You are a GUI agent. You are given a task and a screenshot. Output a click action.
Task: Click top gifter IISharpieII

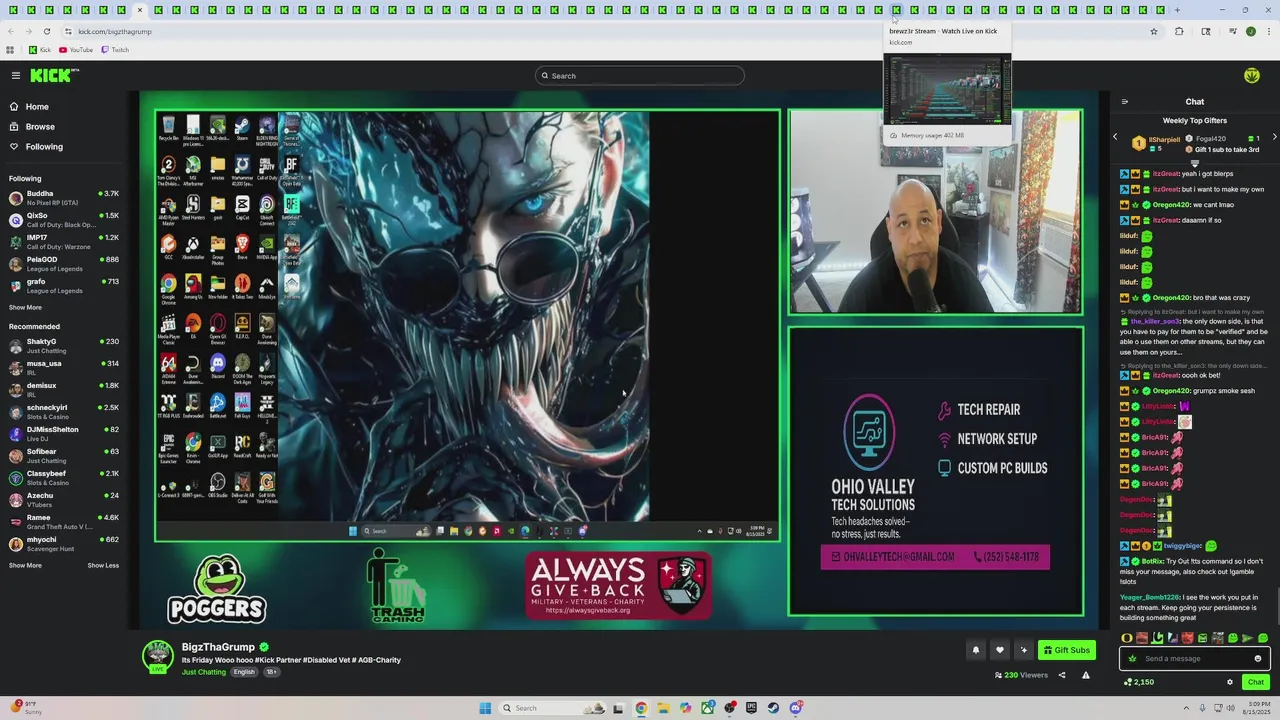pyautogui.click(x=1164, y=139)
